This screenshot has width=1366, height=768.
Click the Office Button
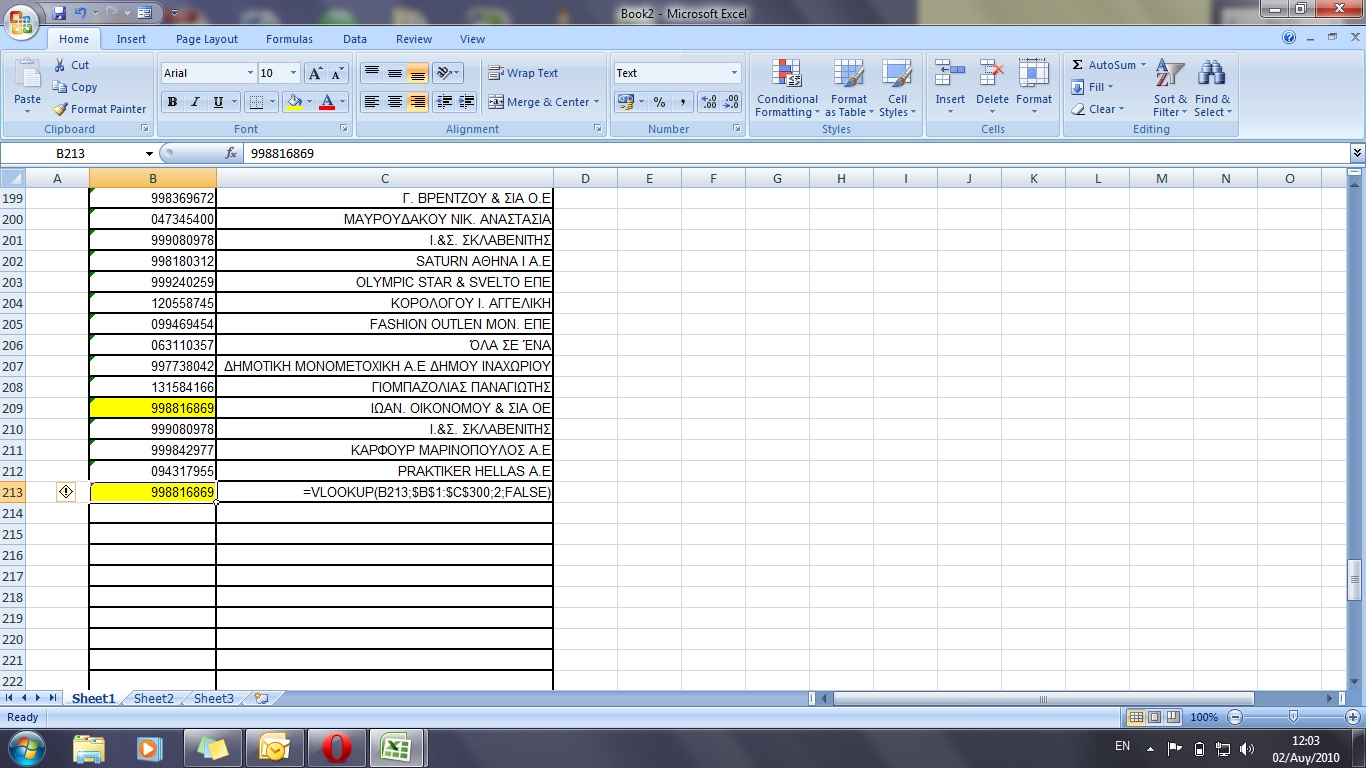pos(22,21)
